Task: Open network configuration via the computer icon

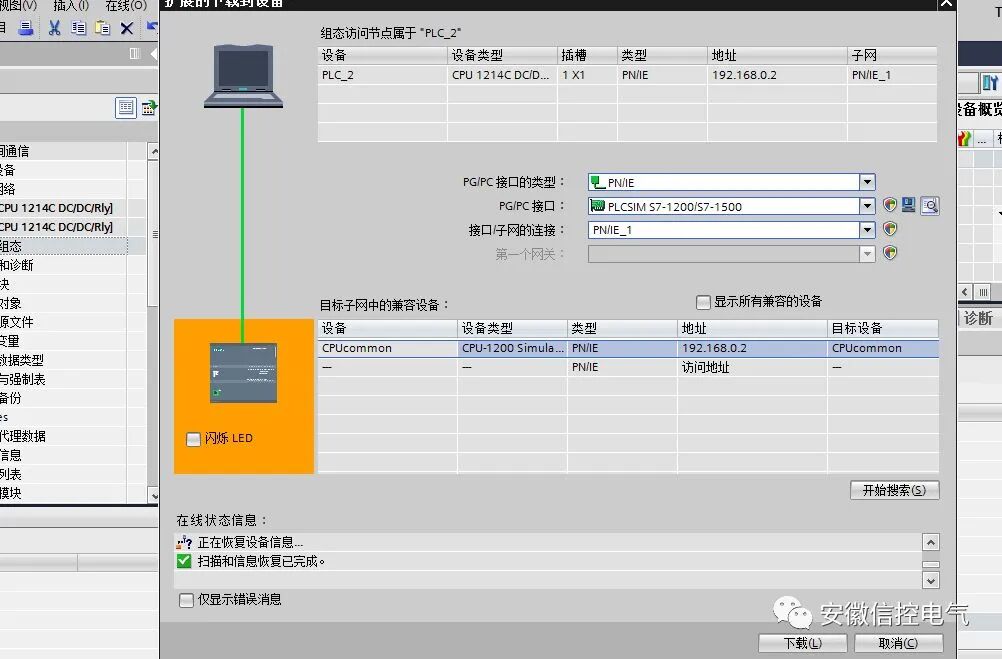Action: [908, 205]
